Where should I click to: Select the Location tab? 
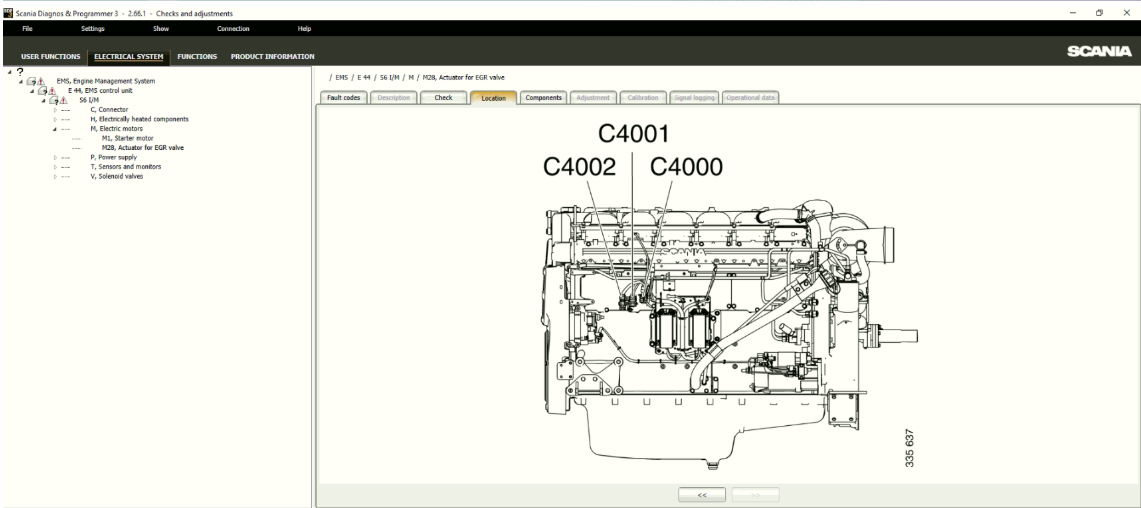pos(493,98)
